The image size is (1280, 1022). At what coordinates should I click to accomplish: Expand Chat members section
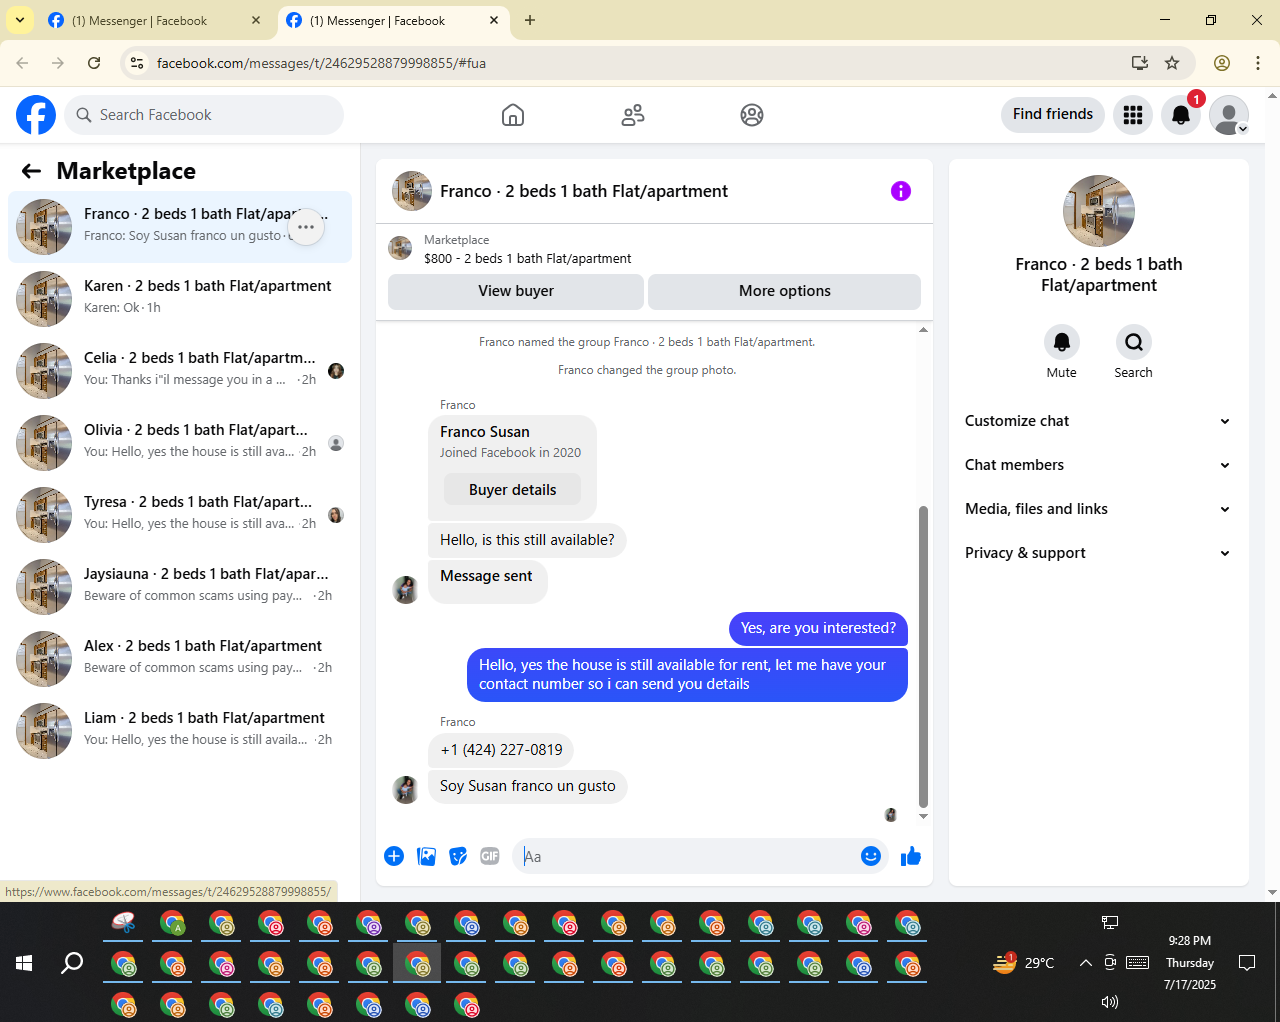tap(1099, 465)
